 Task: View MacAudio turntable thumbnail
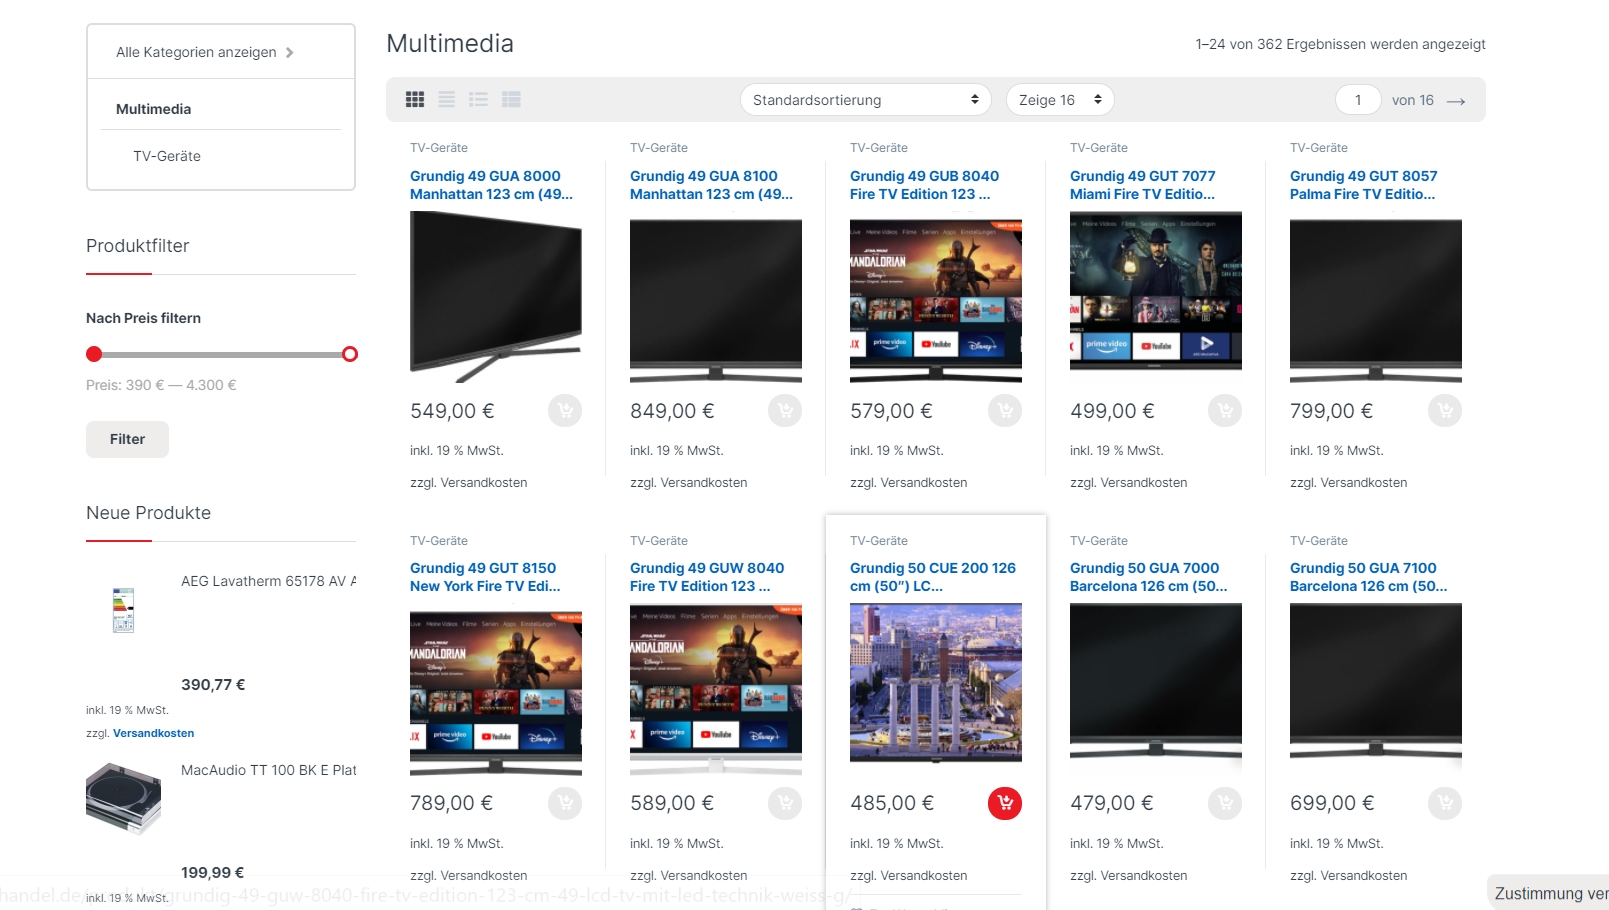tap(123, 798)
